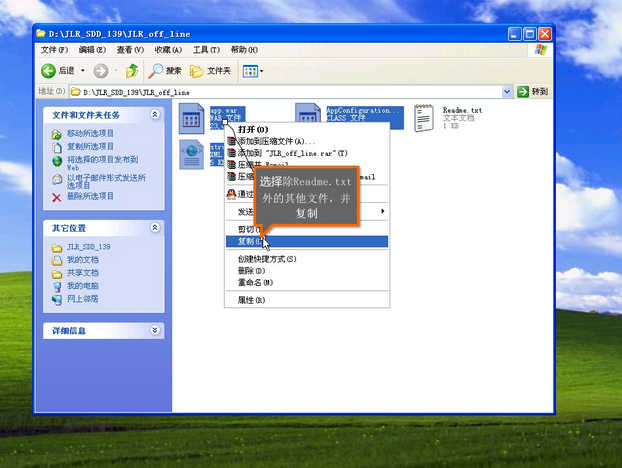The height and width of the screenshot is (468, 622).
Task: Open the 收藏(A) menu
Action: pos(168,50)
